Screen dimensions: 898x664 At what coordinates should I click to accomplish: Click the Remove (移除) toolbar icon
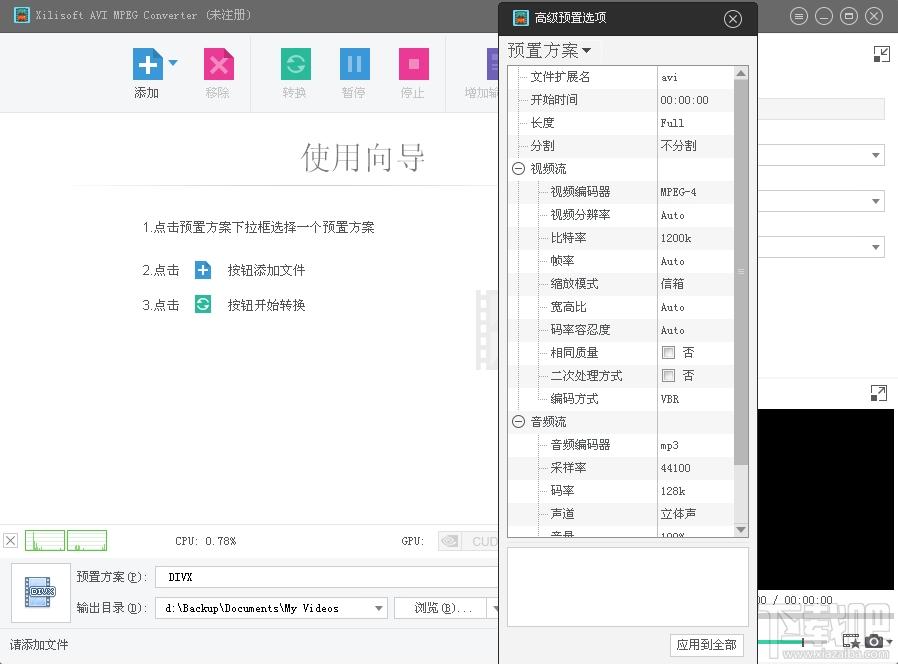point(218,65)
